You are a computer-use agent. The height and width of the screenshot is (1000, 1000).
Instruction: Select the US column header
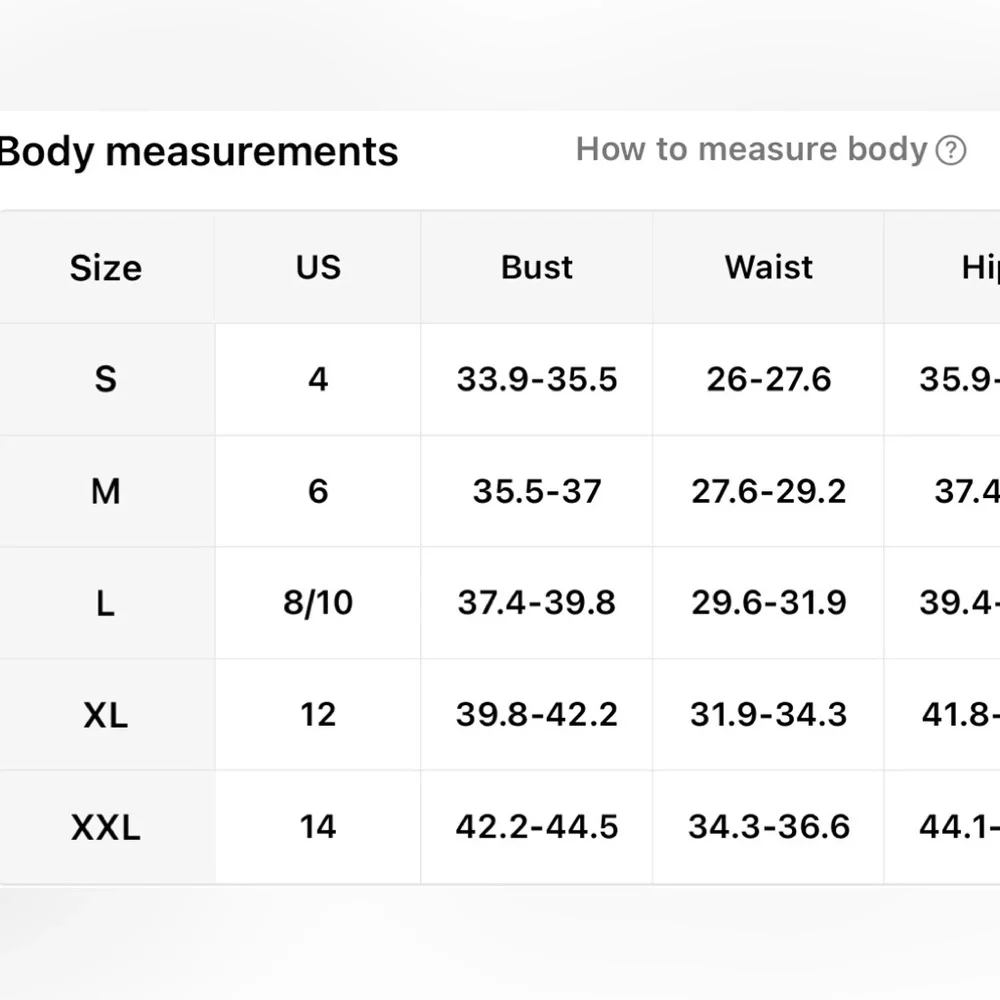(318, 267)
